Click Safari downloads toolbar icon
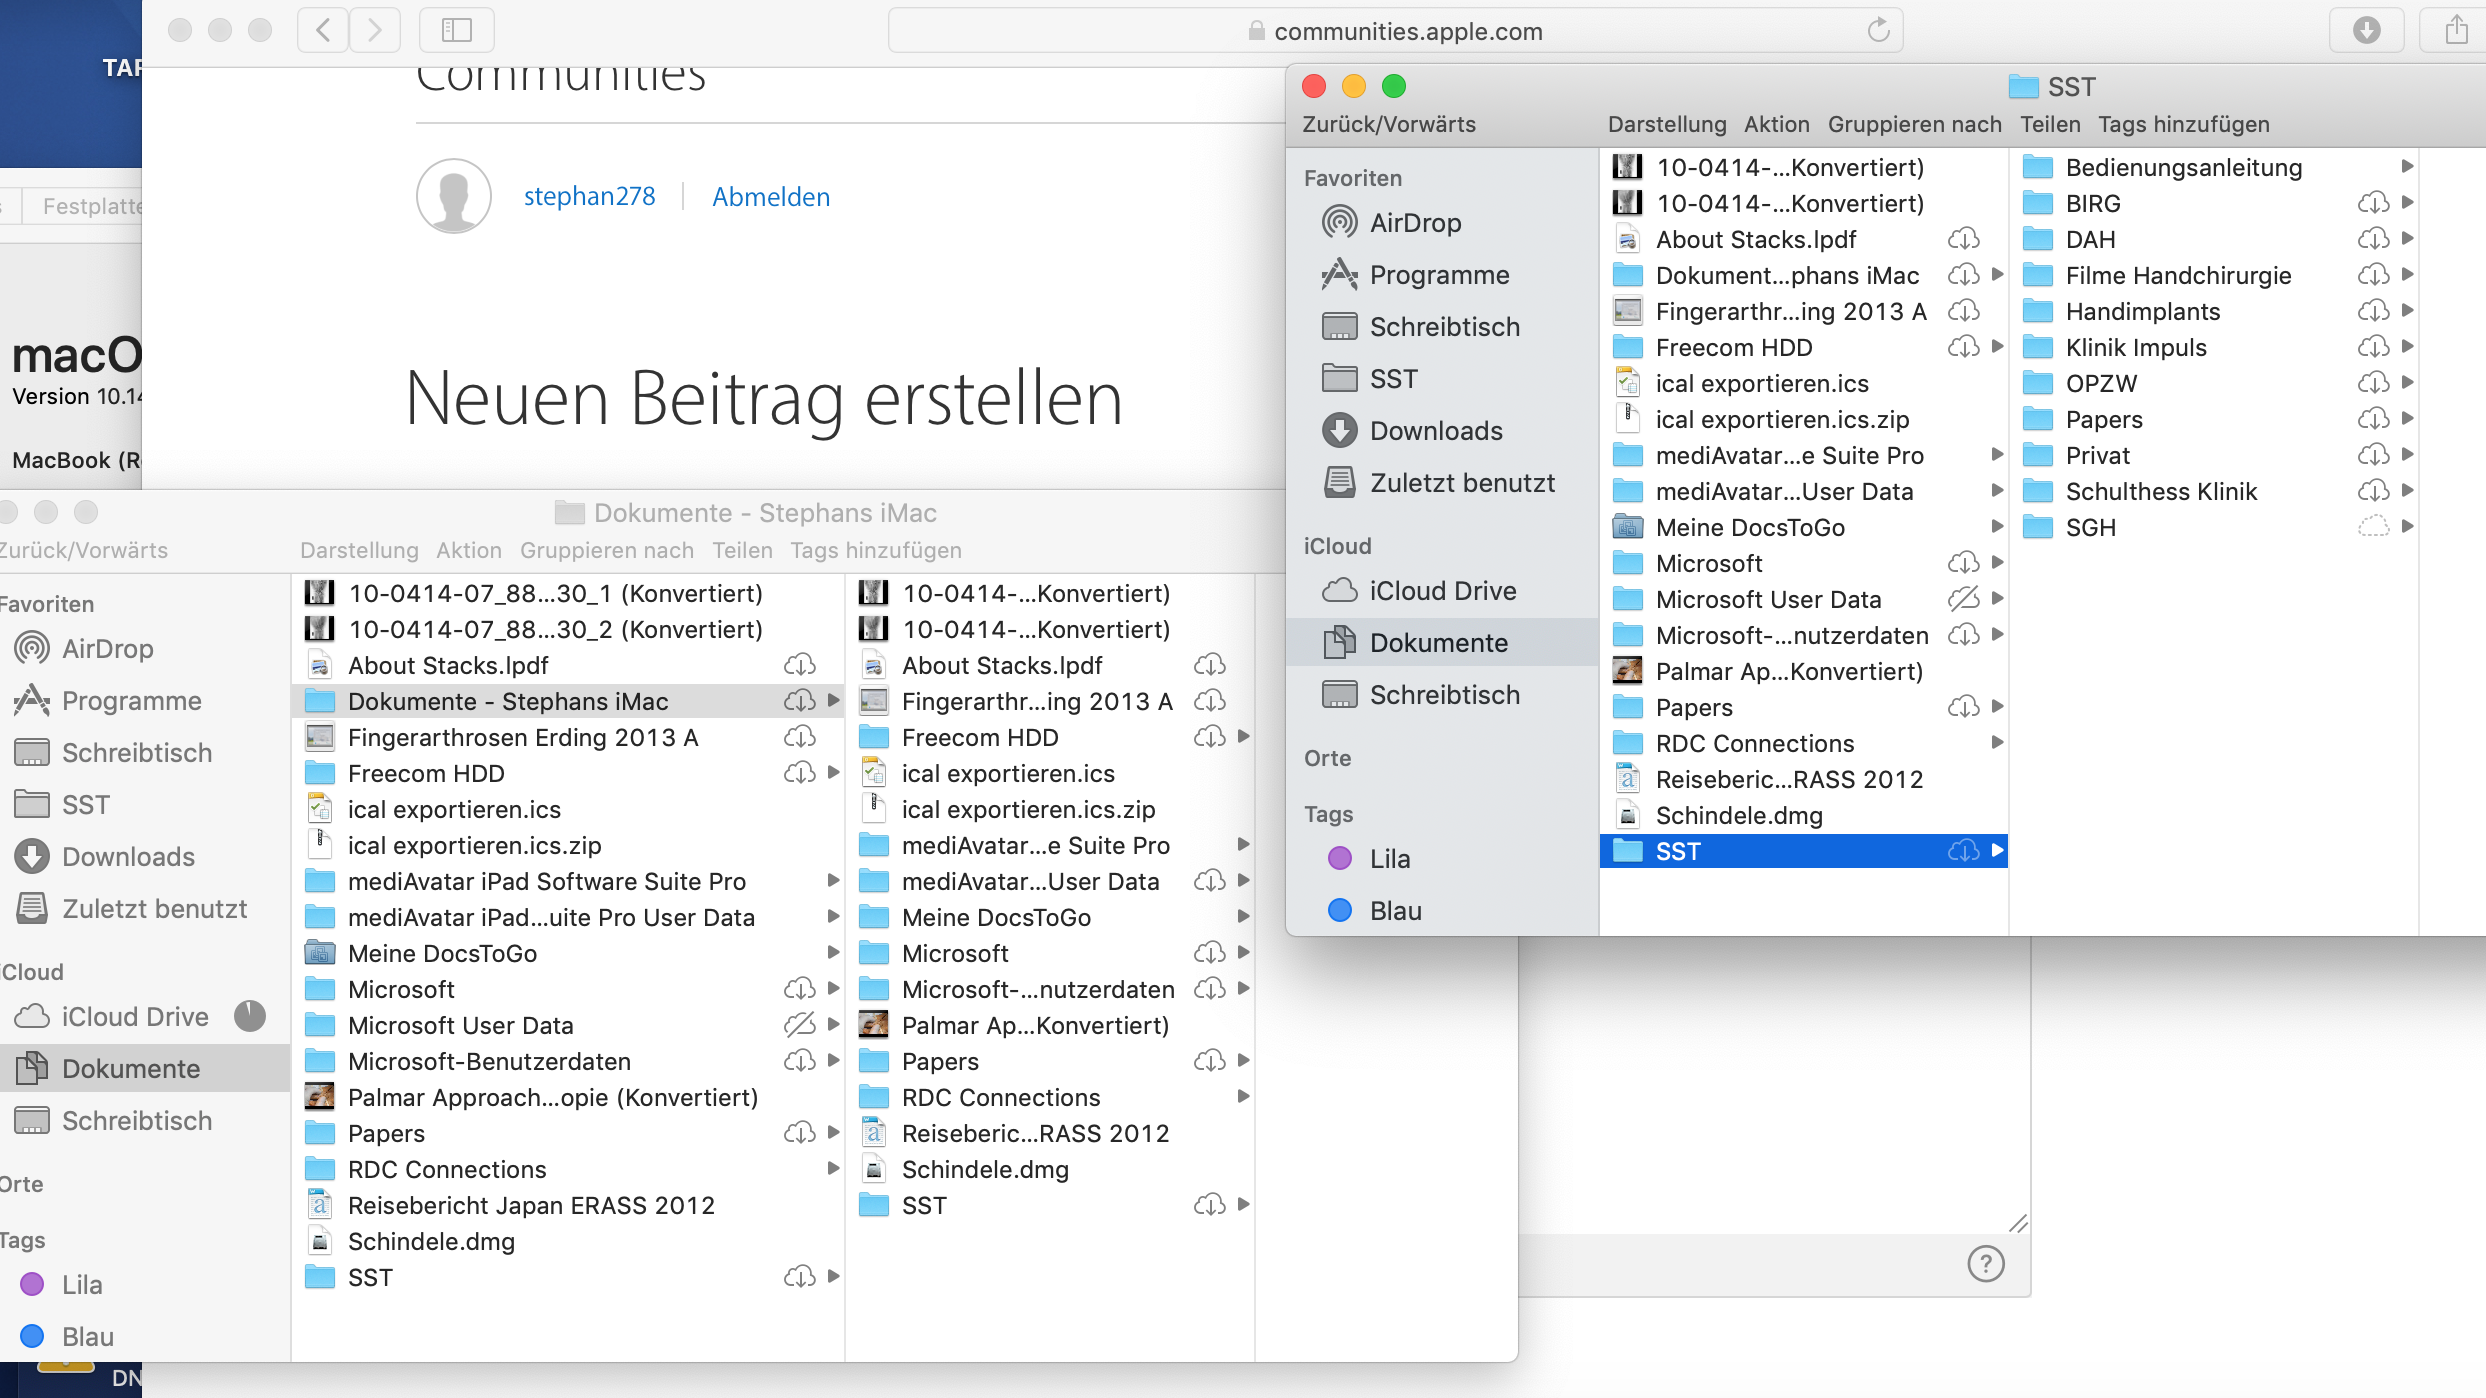This screenshot has height=1398, width=2486. tap(2366, 30)
